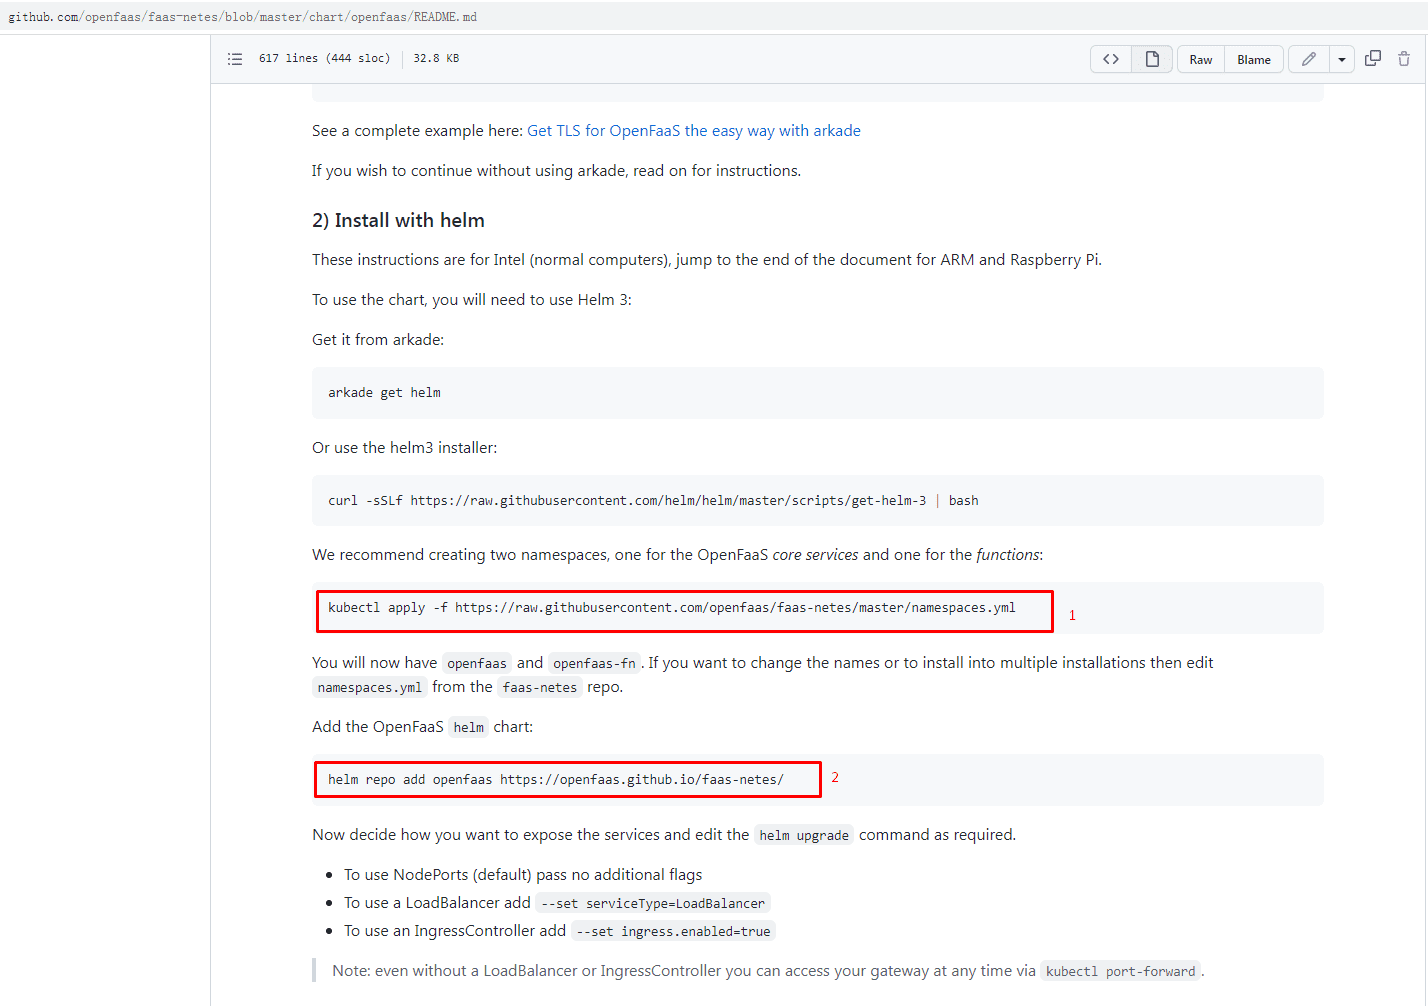The image size is (1428, 1006).
Task: Display the rendered blob document view
Action: coord(1152,59)
